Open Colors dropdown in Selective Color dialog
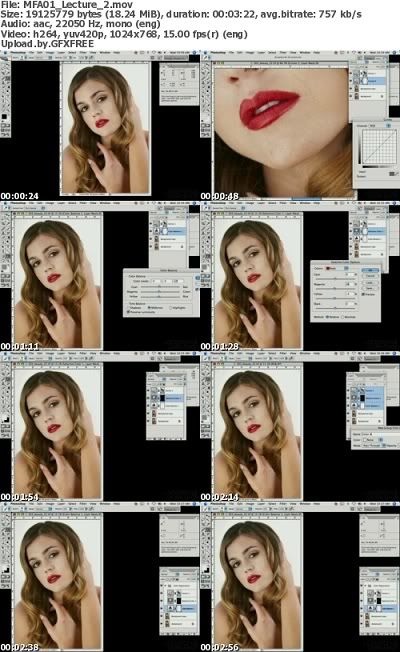 tap(337, 268)
